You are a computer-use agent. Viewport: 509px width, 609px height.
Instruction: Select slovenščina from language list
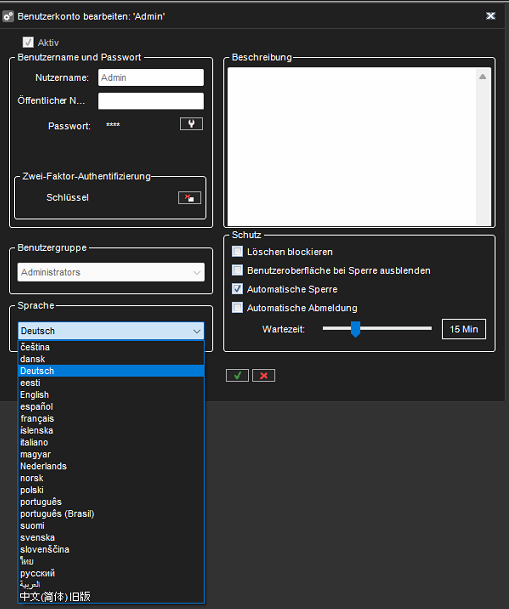coord(111,550)
